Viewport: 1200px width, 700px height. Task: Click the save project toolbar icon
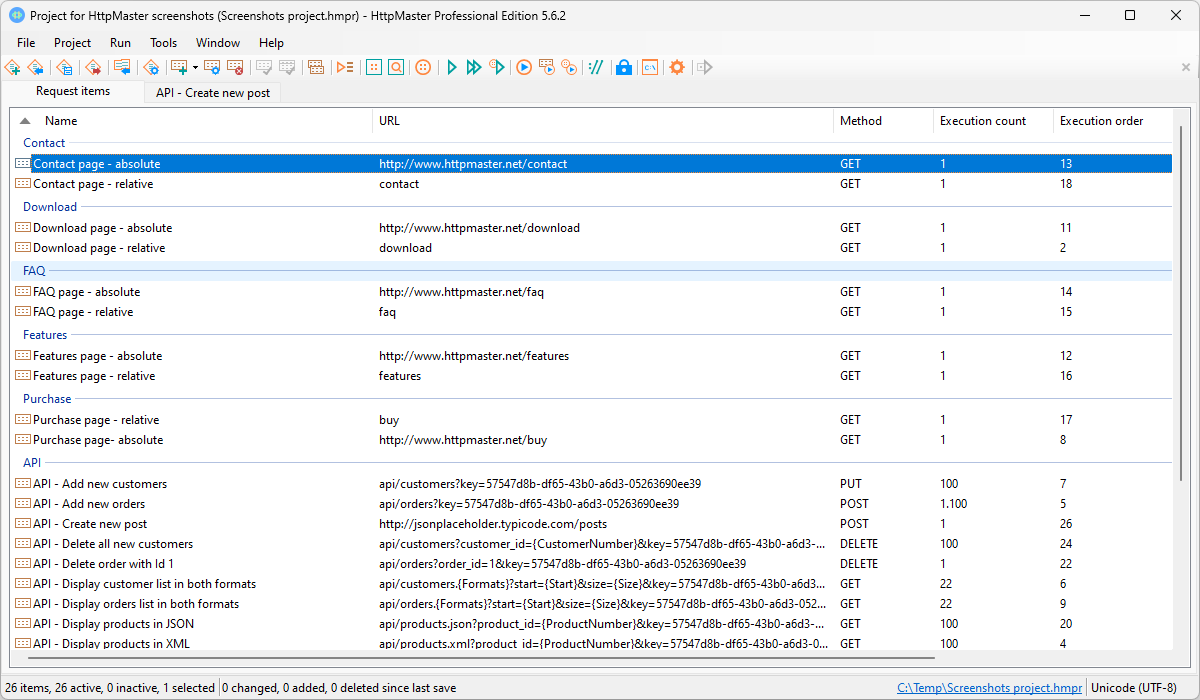click(65, 67)
